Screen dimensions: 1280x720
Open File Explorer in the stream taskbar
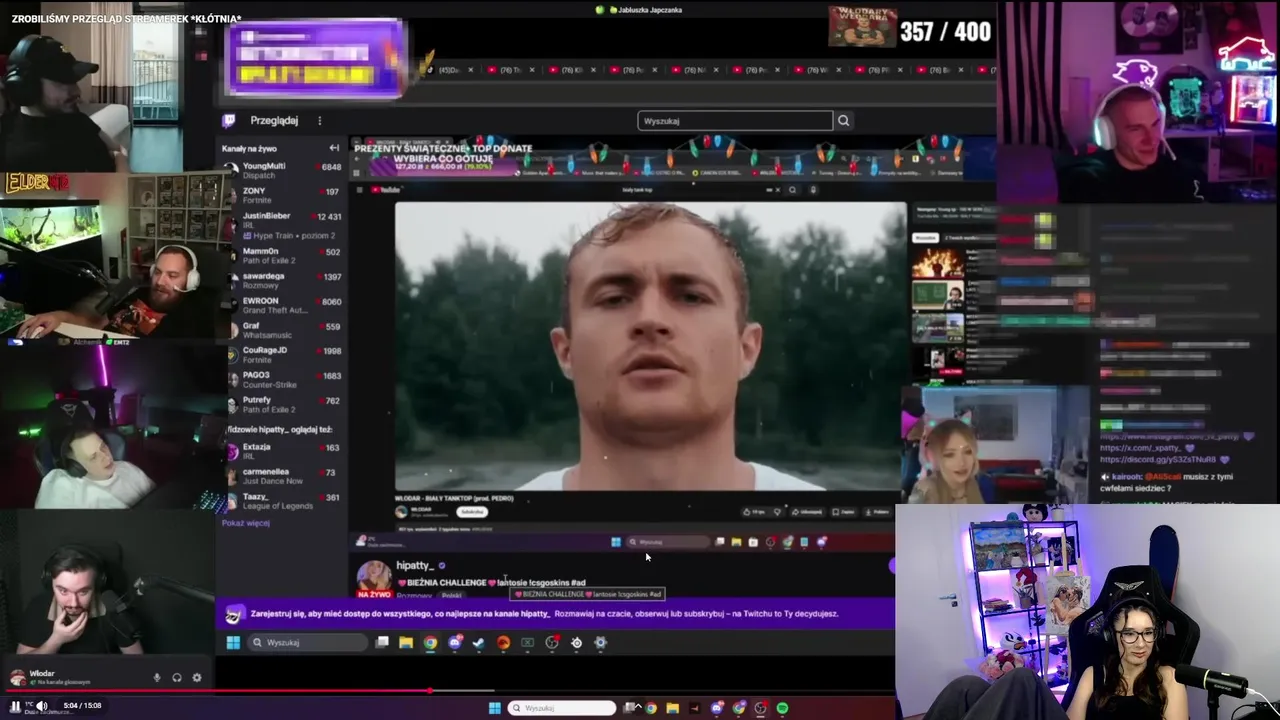tap(406, 643)
